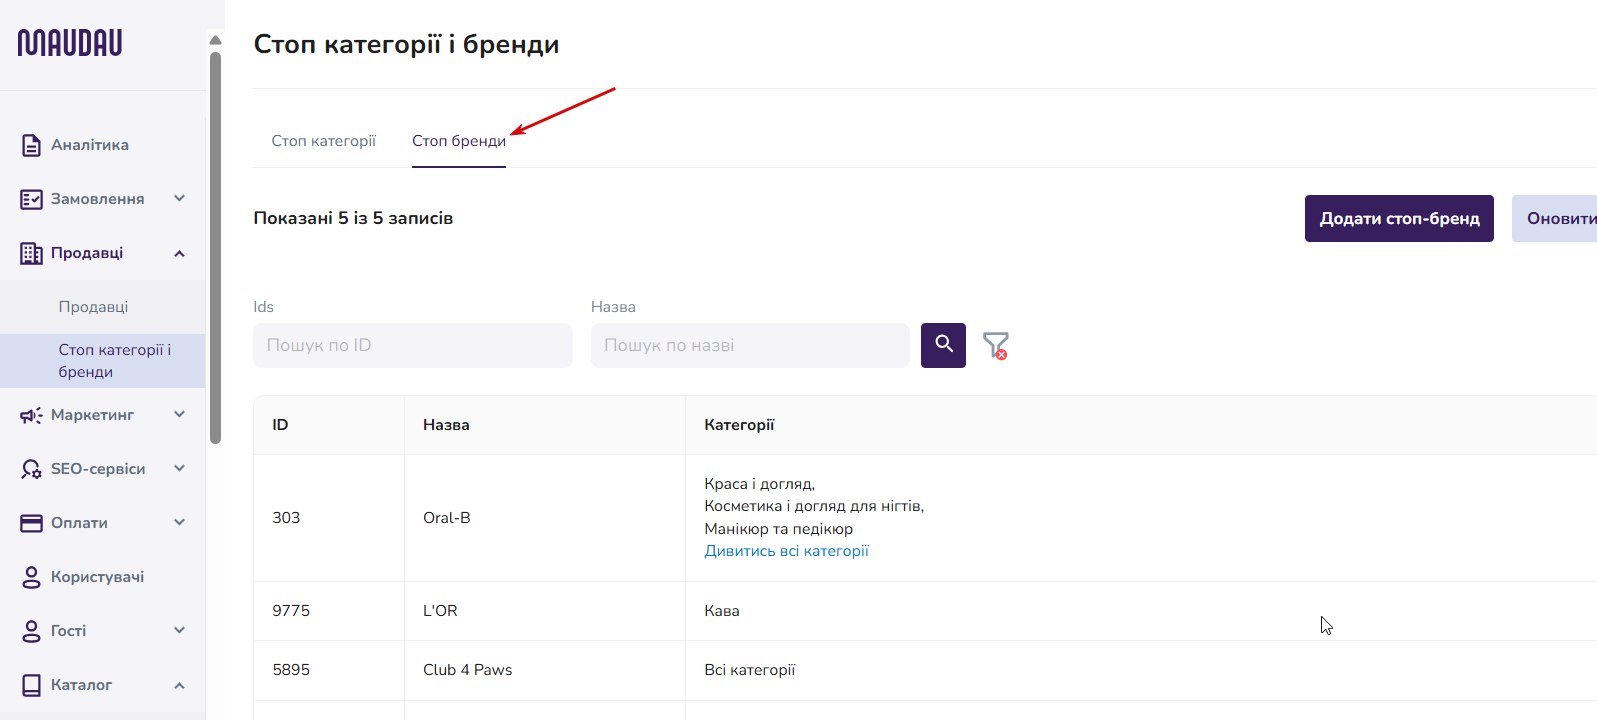Select L'OR name cell
1597x720 pixels.
pyautogui.click(x=440, y=611)
